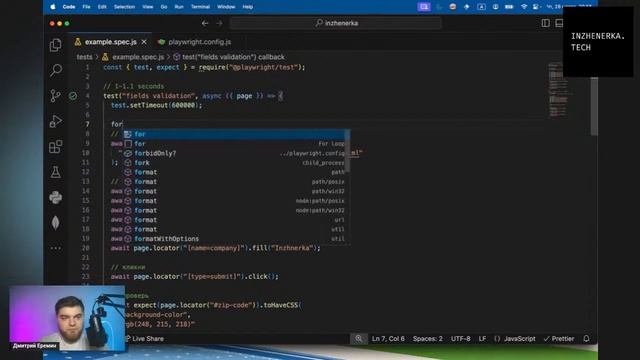
Task: Click the editor vertical scrollbar
Action: click(x=594, y=107)
